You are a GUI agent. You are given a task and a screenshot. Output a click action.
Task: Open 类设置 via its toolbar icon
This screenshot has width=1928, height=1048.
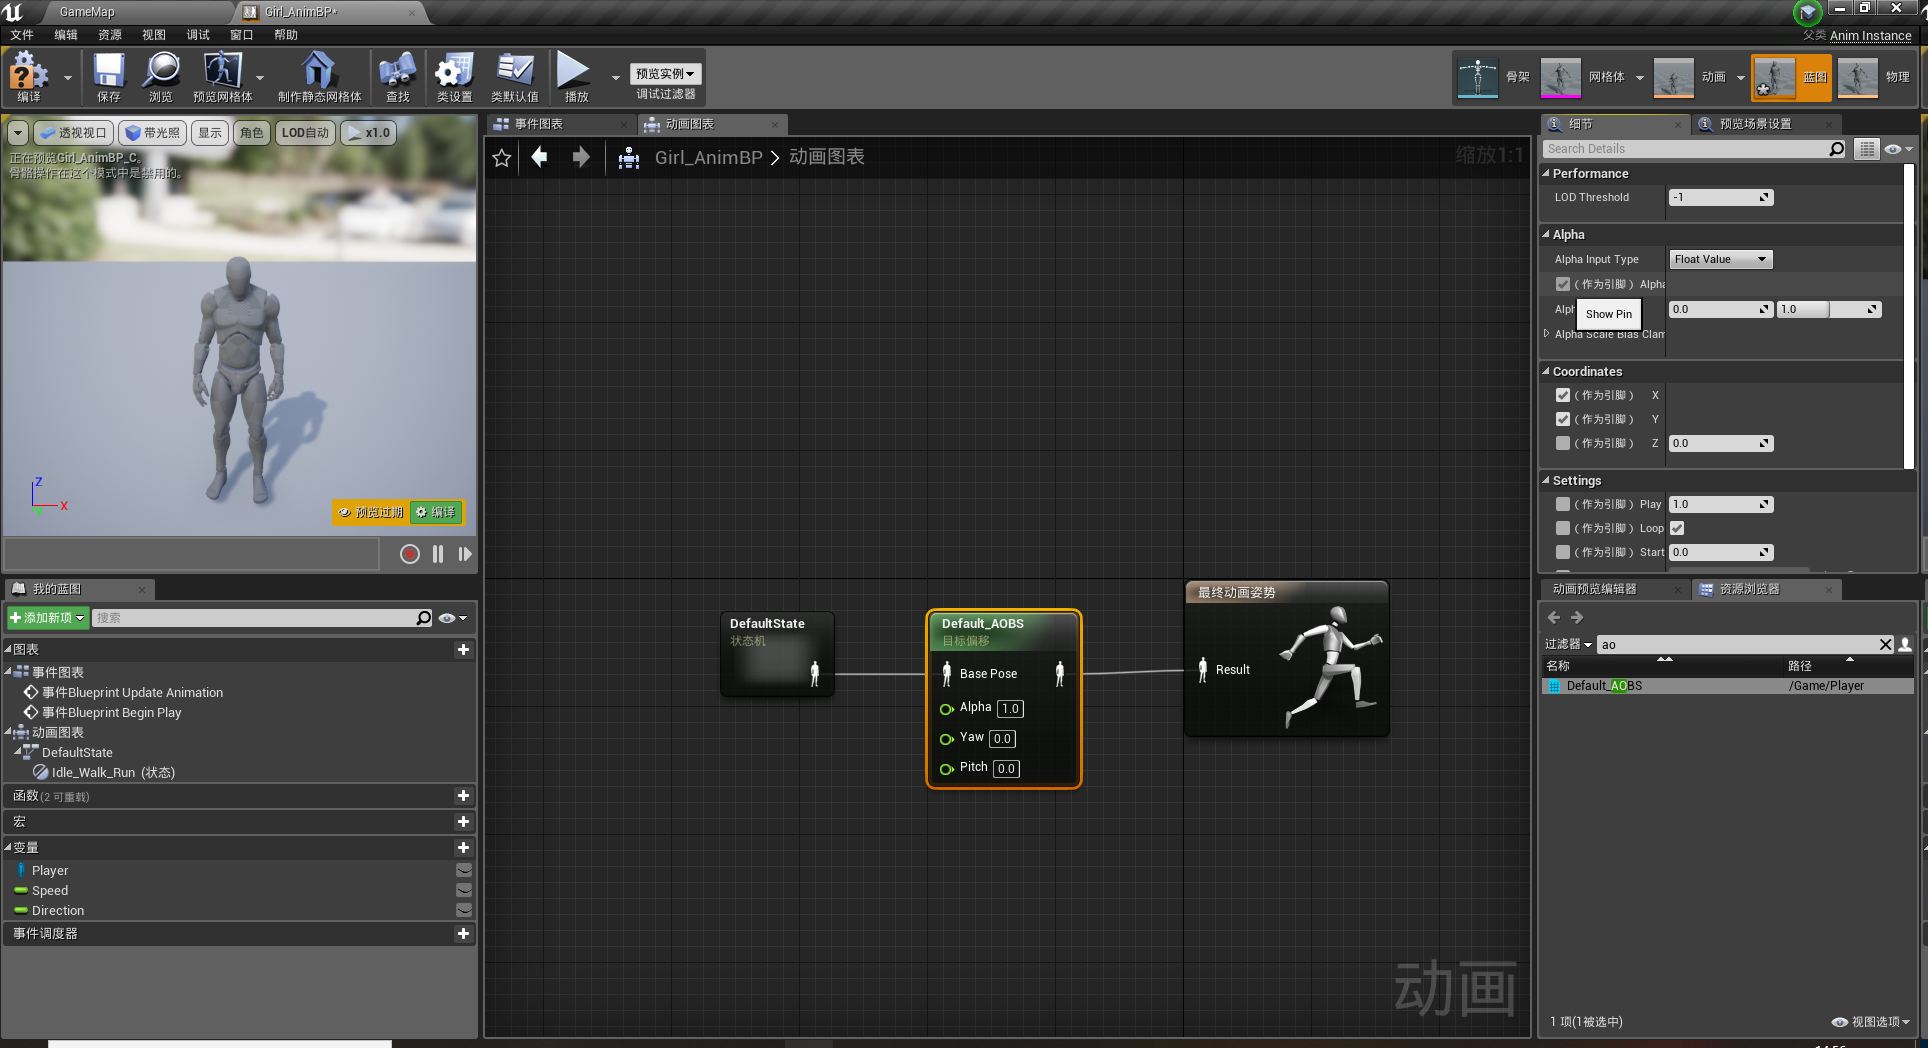pos(453,75)
